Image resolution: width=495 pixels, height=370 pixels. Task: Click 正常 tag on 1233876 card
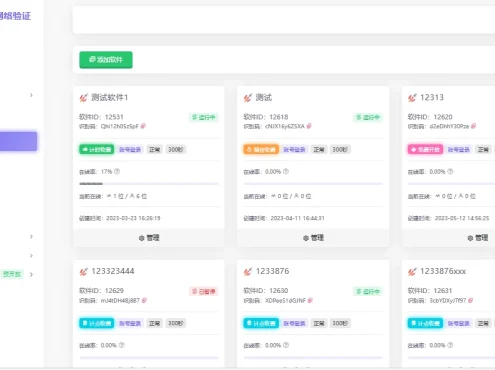click(319, 323)
